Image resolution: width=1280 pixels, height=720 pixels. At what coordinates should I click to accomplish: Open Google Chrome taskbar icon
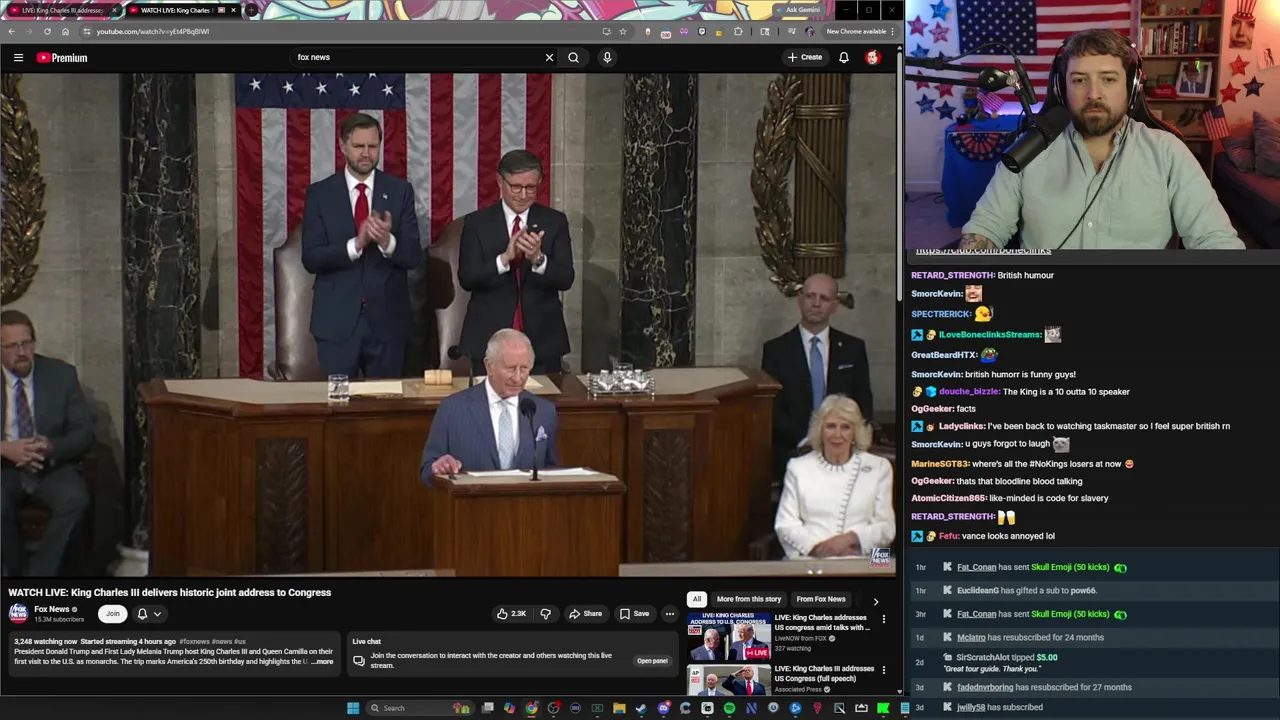531,708
